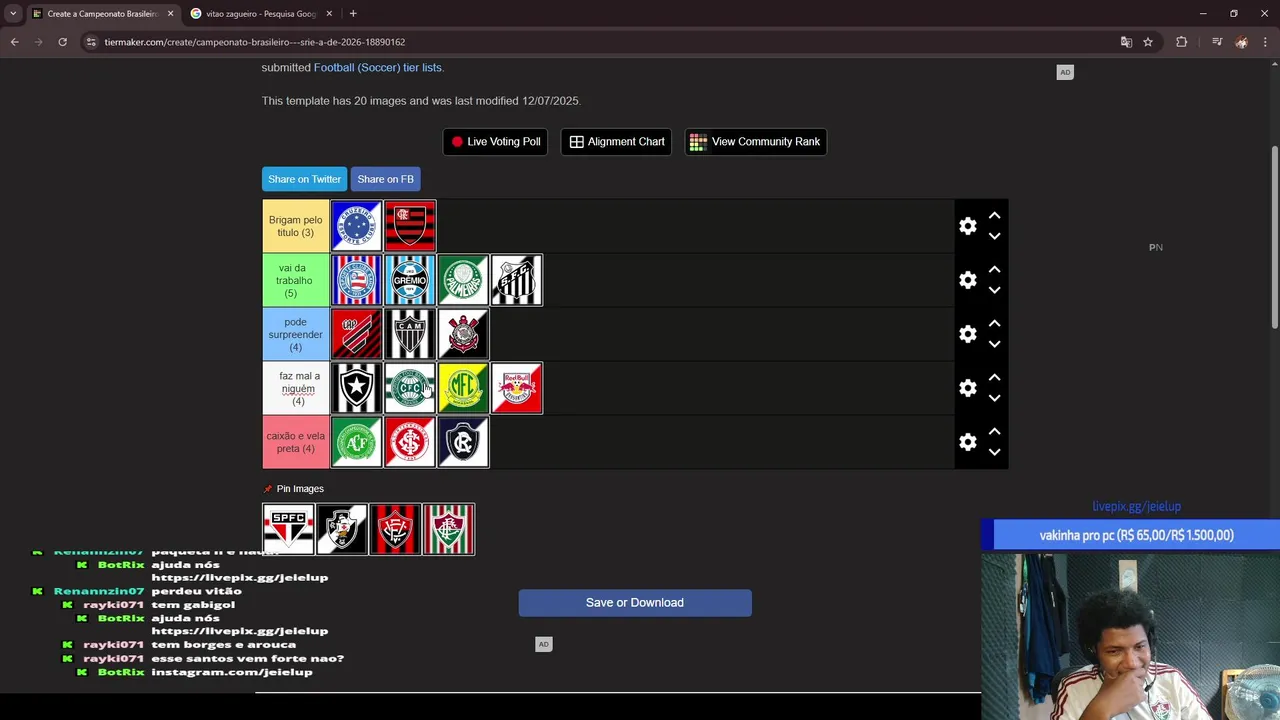Select the Cruzeiro logo in the top tier

tap(356, 226)
